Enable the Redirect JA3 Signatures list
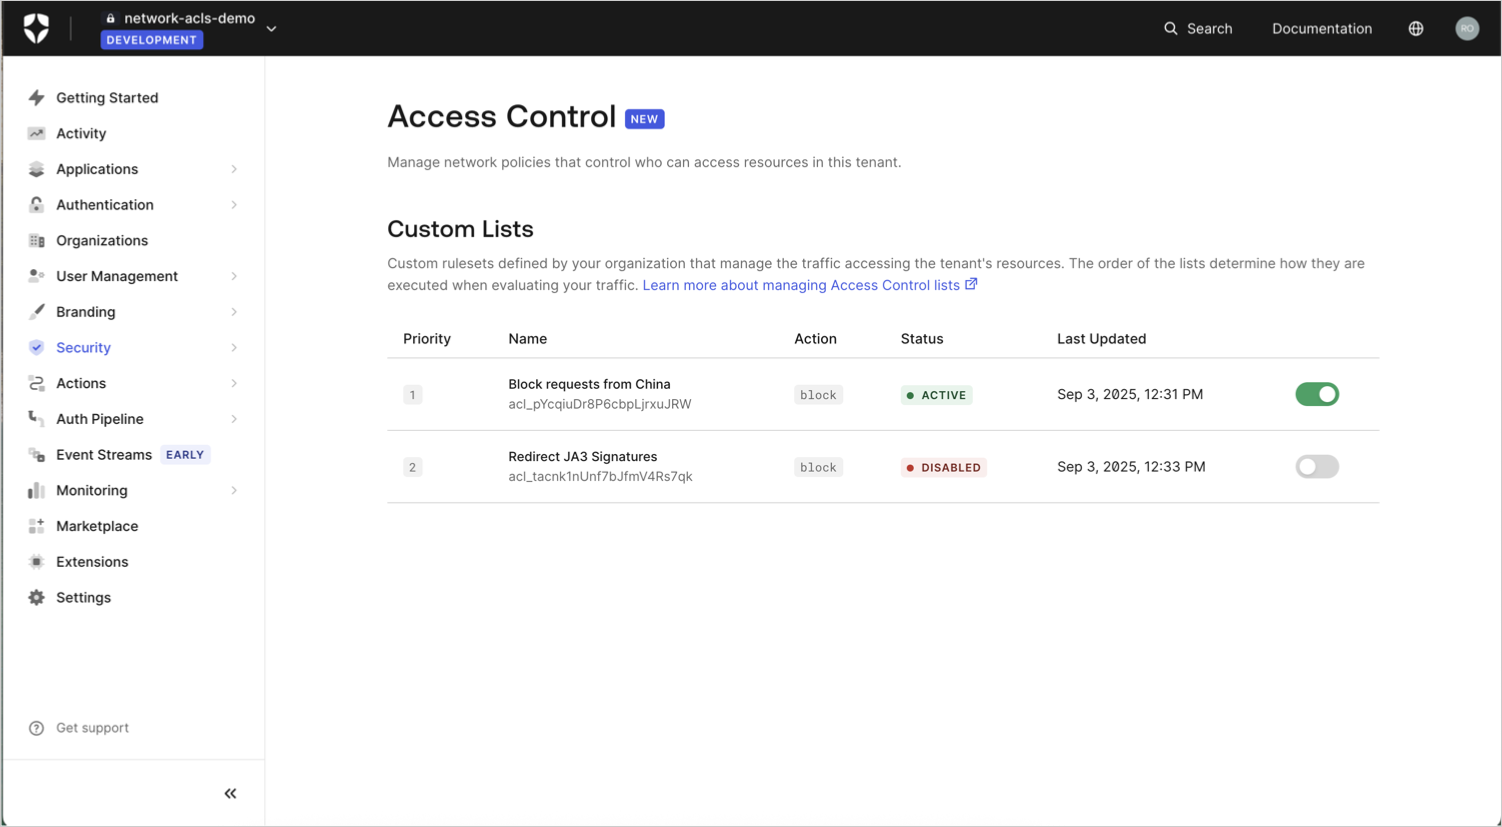Image resolution: width=1502 pixels, height=827 pixels. tap(1316, 466)
